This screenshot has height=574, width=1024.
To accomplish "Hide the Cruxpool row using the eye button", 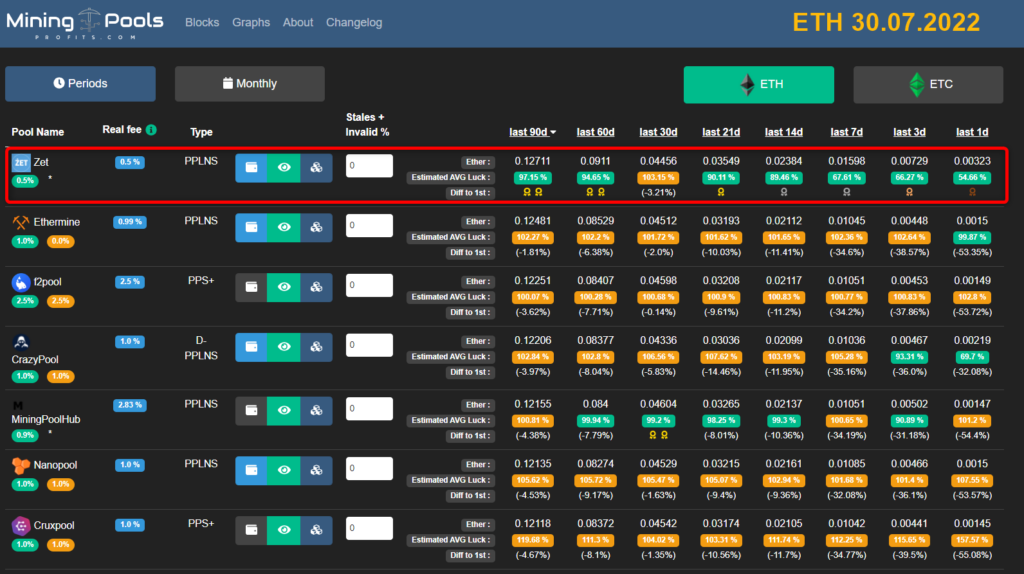I will point(285,531).
